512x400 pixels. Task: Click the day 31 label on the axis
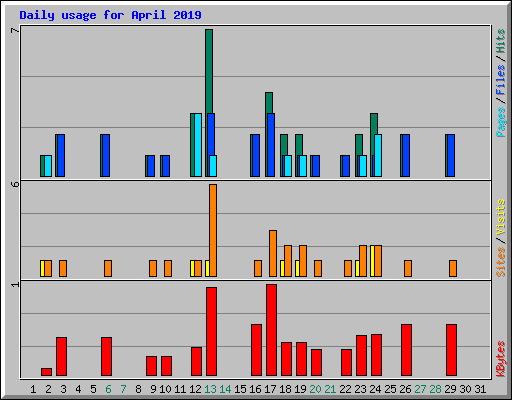[480, 389]
